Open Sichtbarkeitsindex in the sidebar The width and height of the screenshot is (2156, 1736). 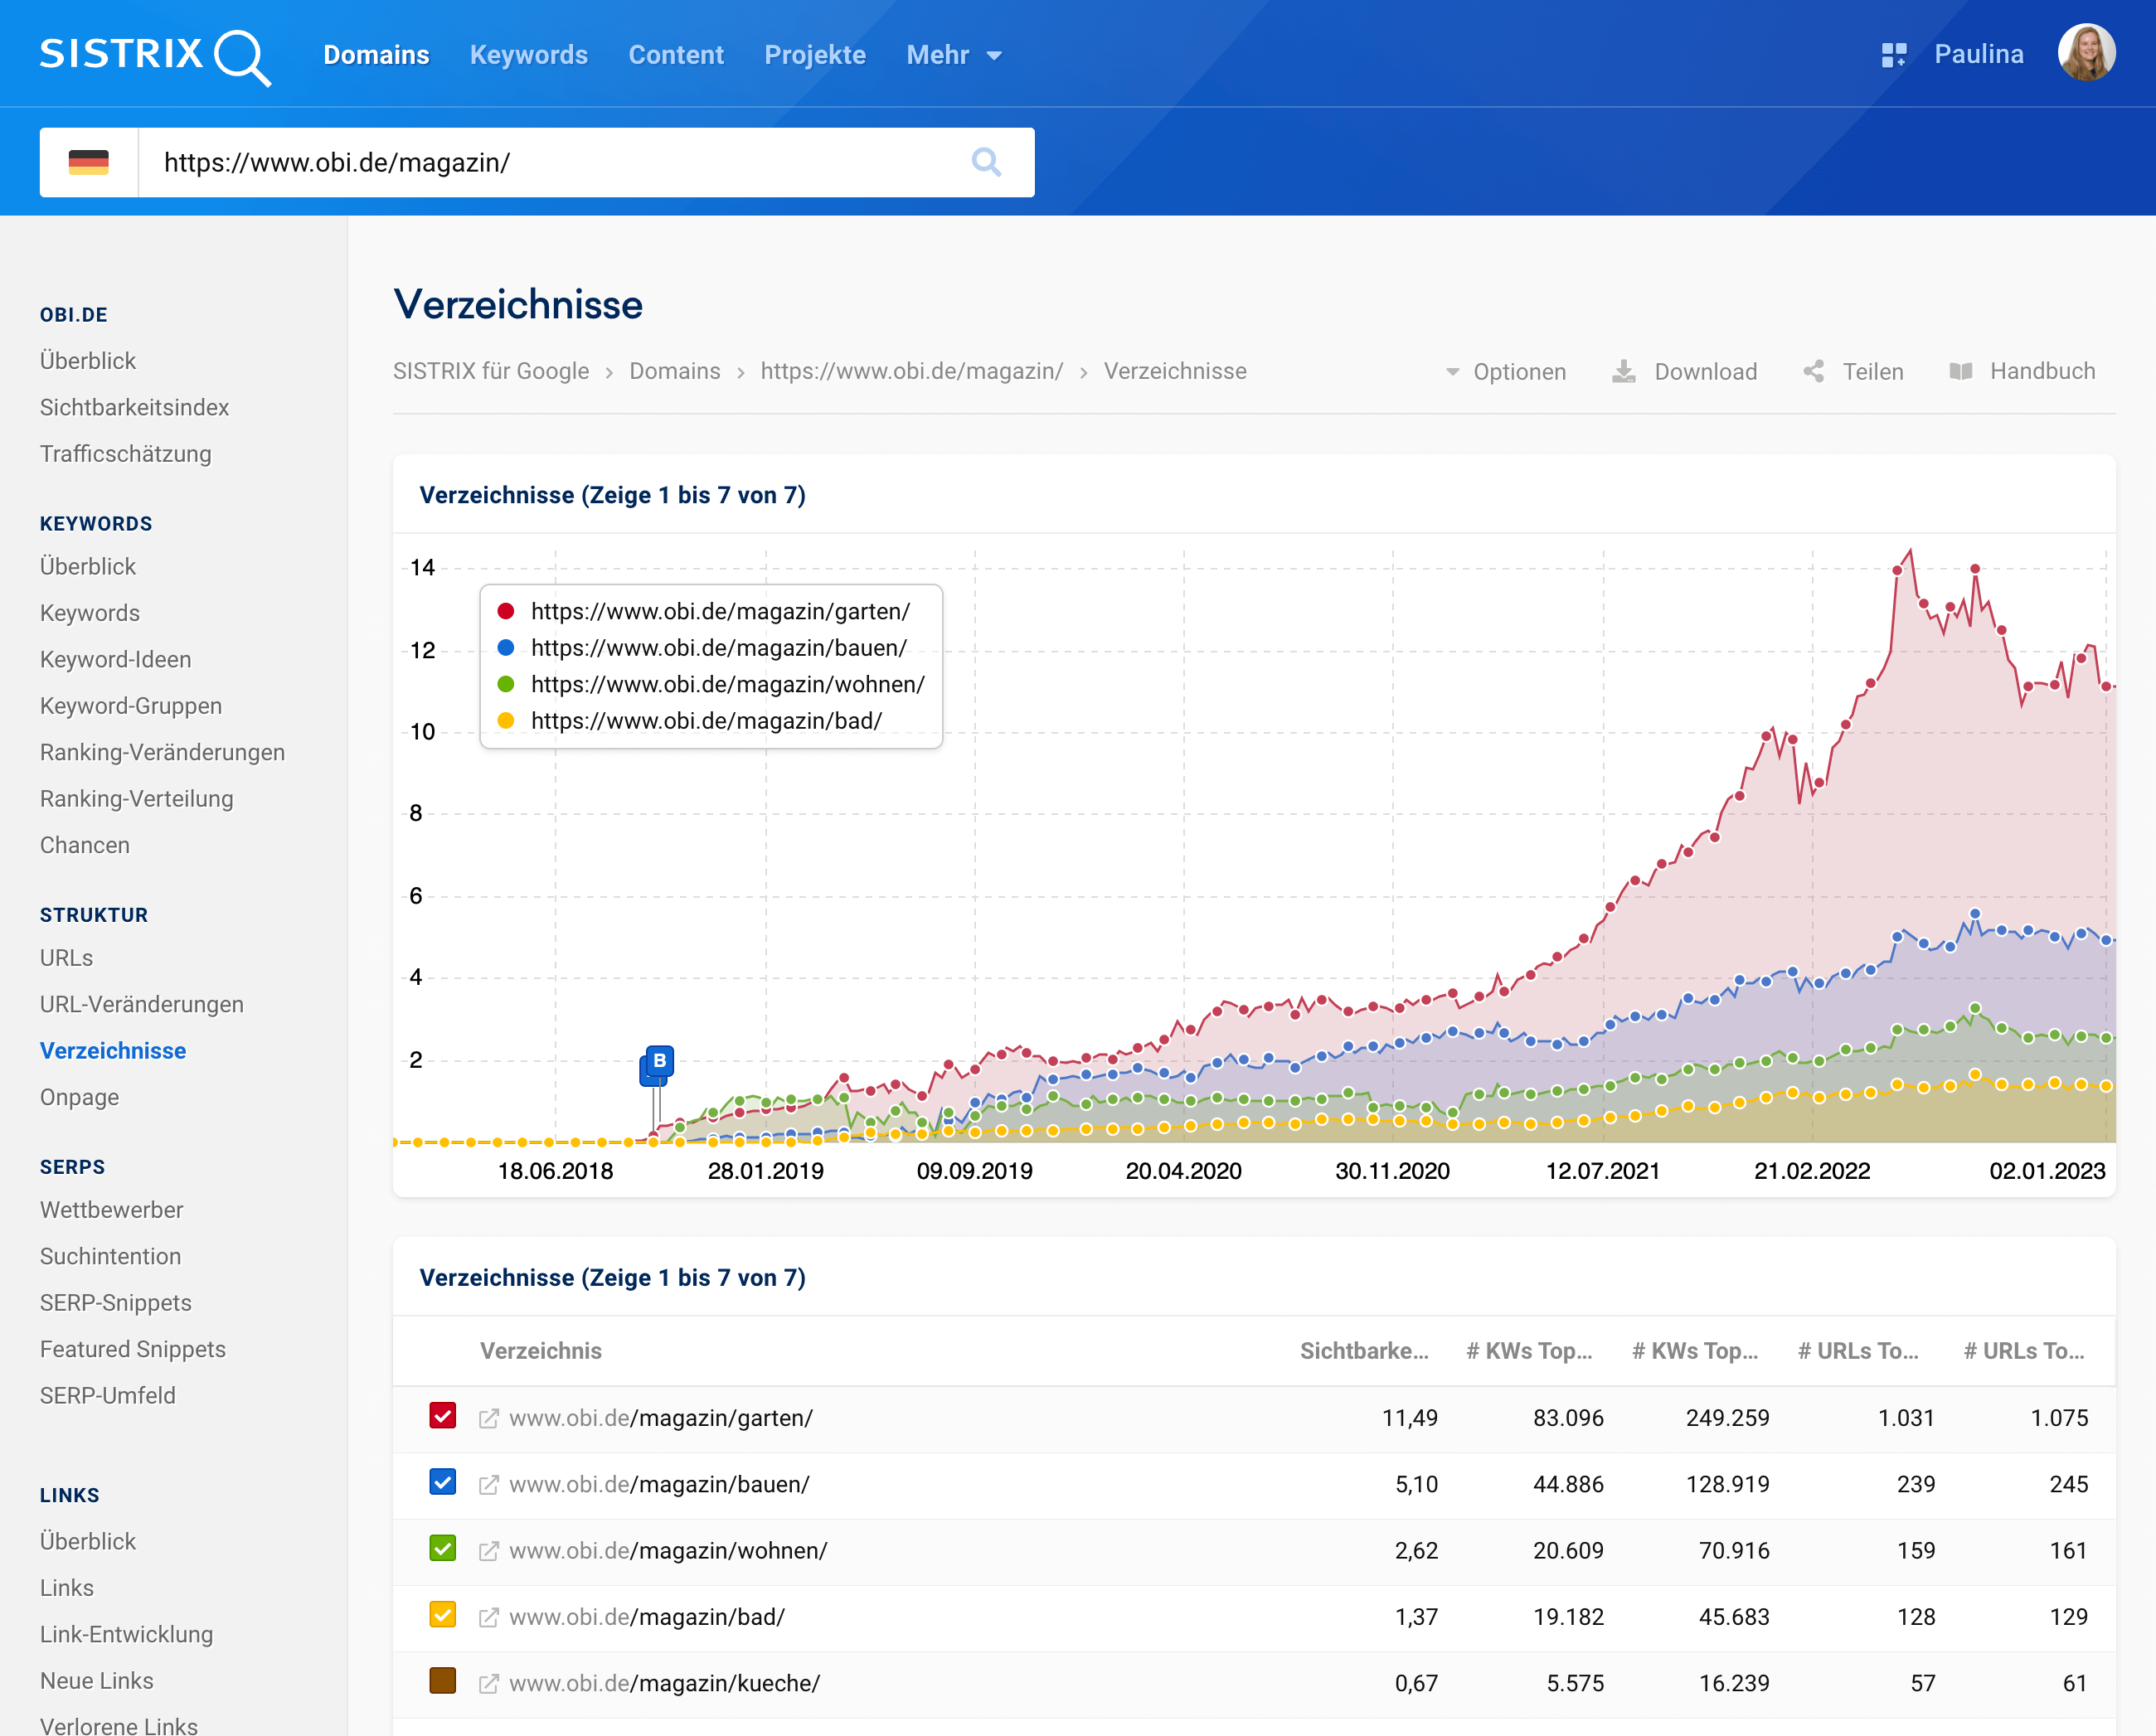coord(134,407)
